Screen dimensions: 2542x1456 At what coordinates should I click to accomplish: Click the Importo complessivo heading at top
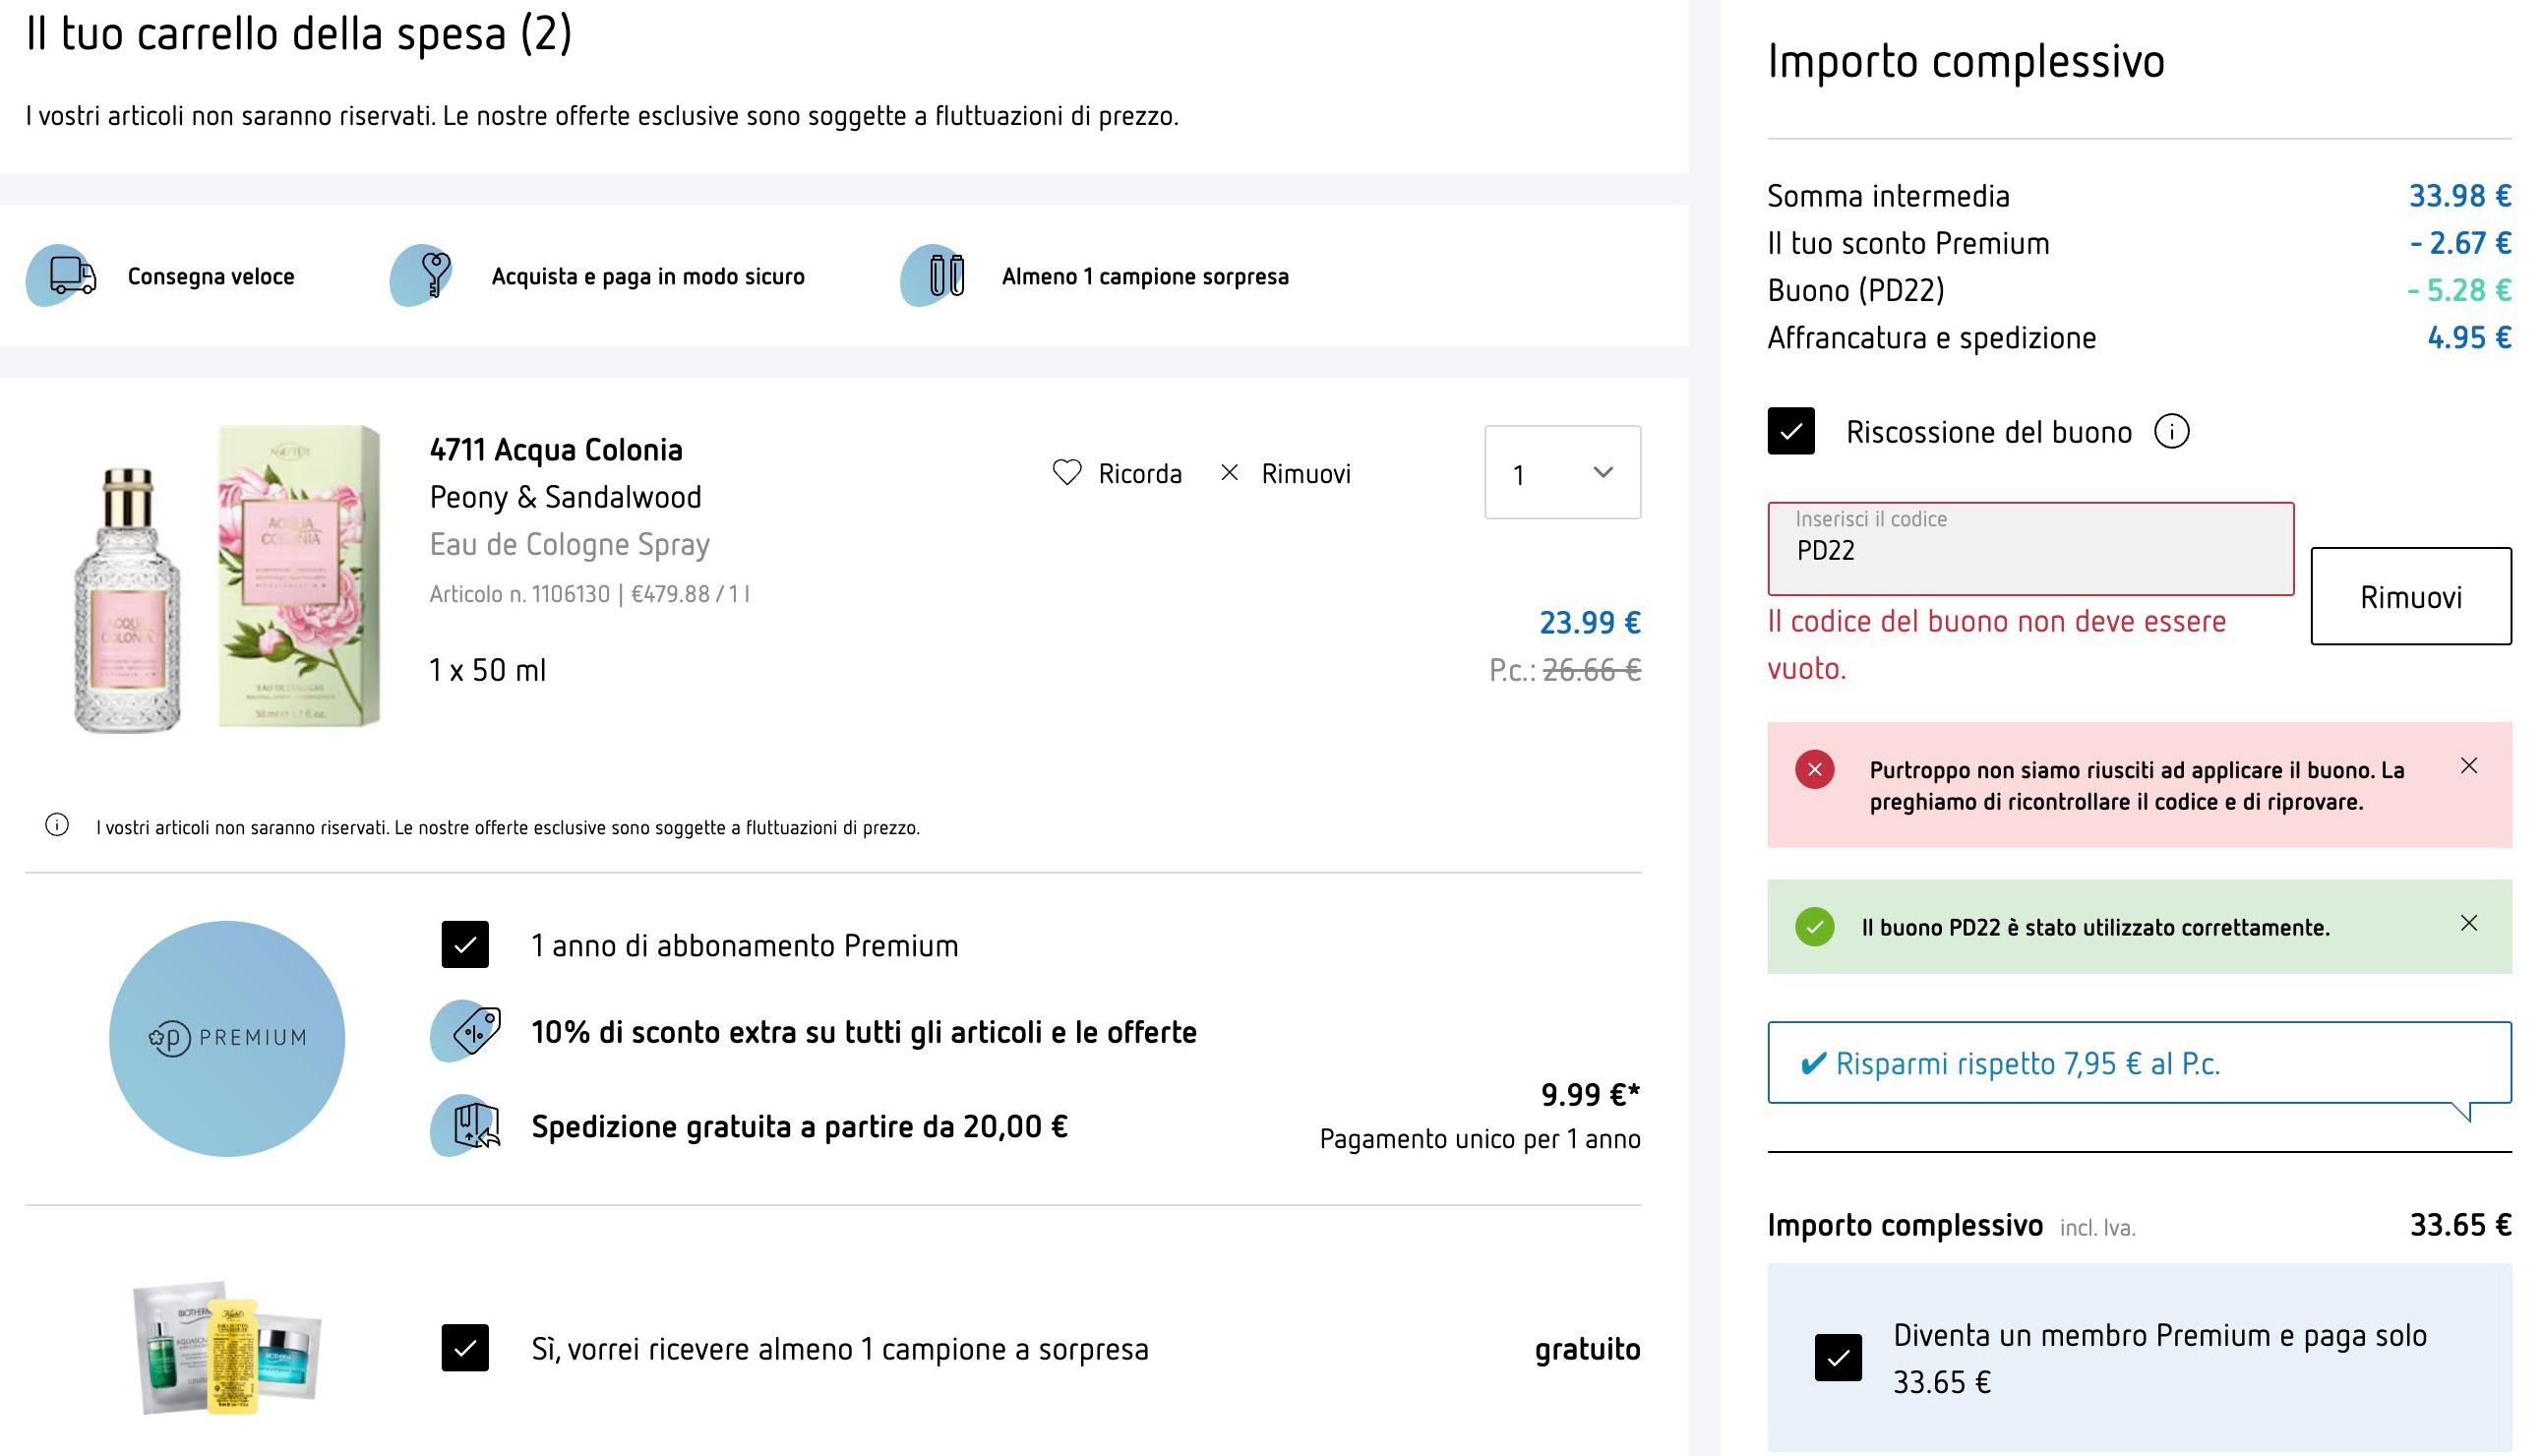pos(1966,61)
